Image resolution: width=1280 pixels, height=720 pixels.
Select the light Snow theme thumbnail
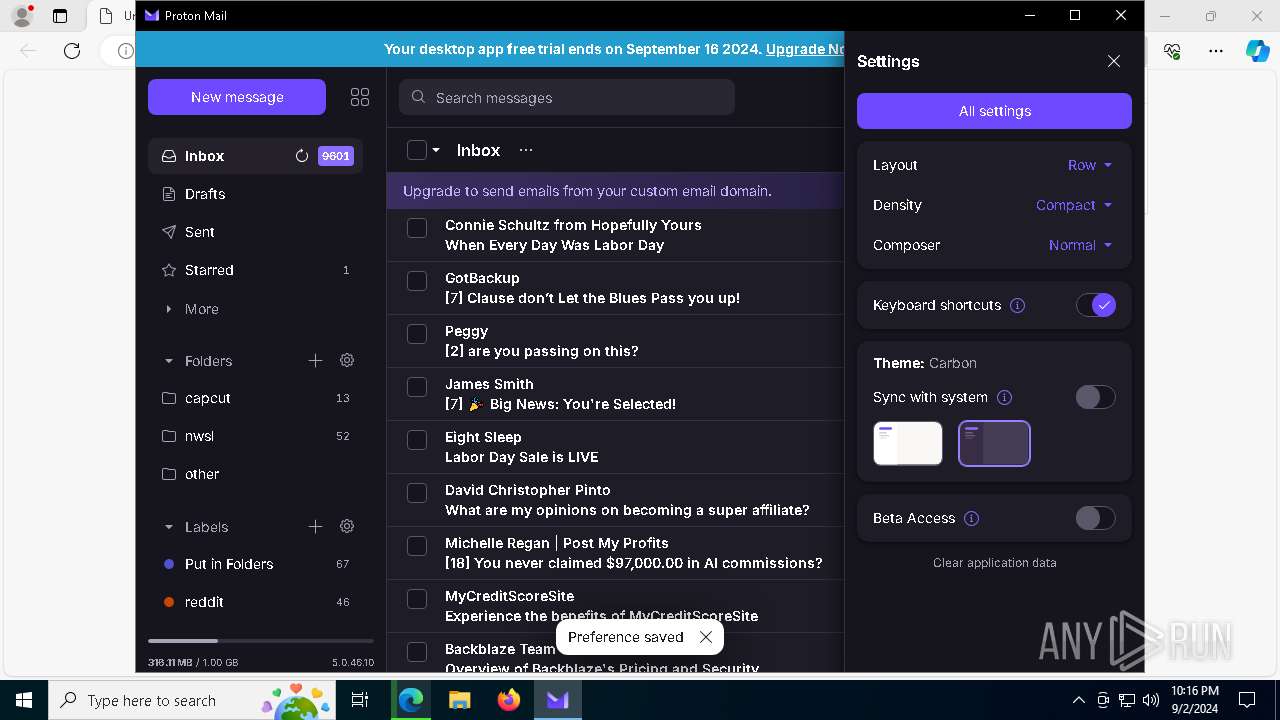[908, 443]
